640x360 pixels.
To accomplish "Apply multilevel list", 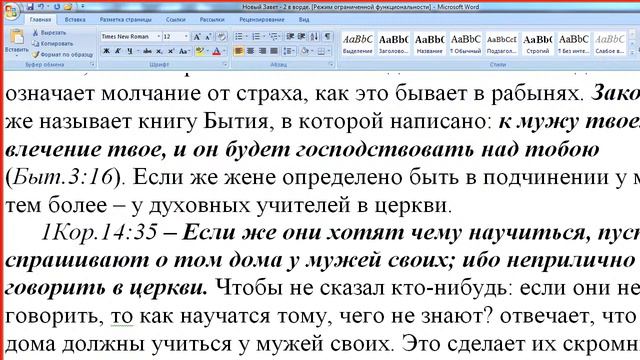I will 274,37.
